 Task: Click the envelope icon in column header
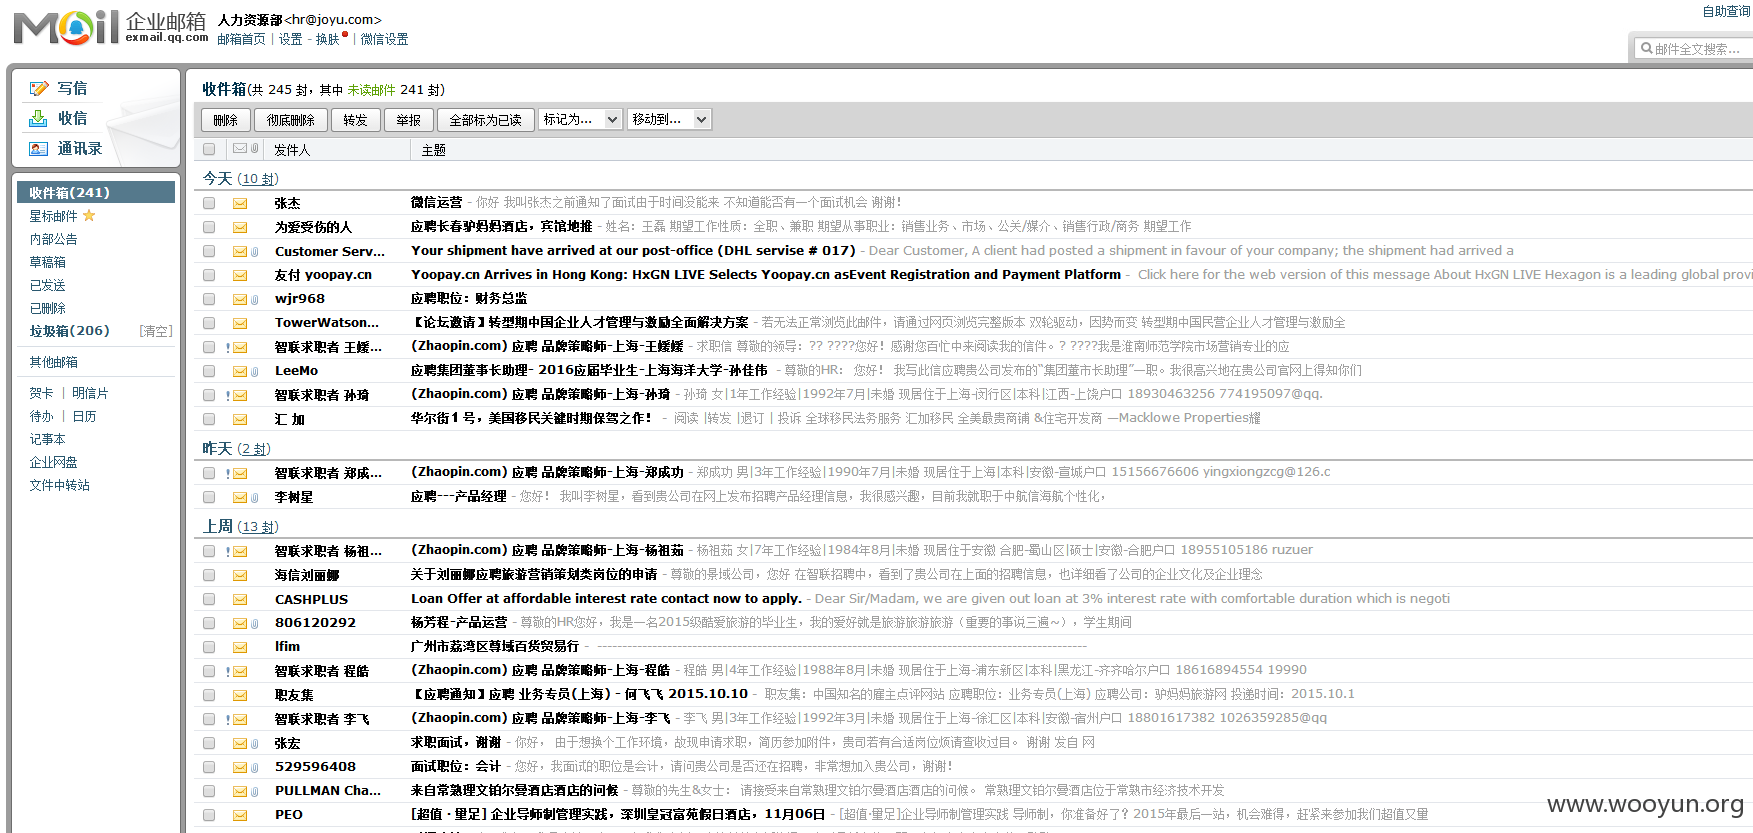click(240, 148)
